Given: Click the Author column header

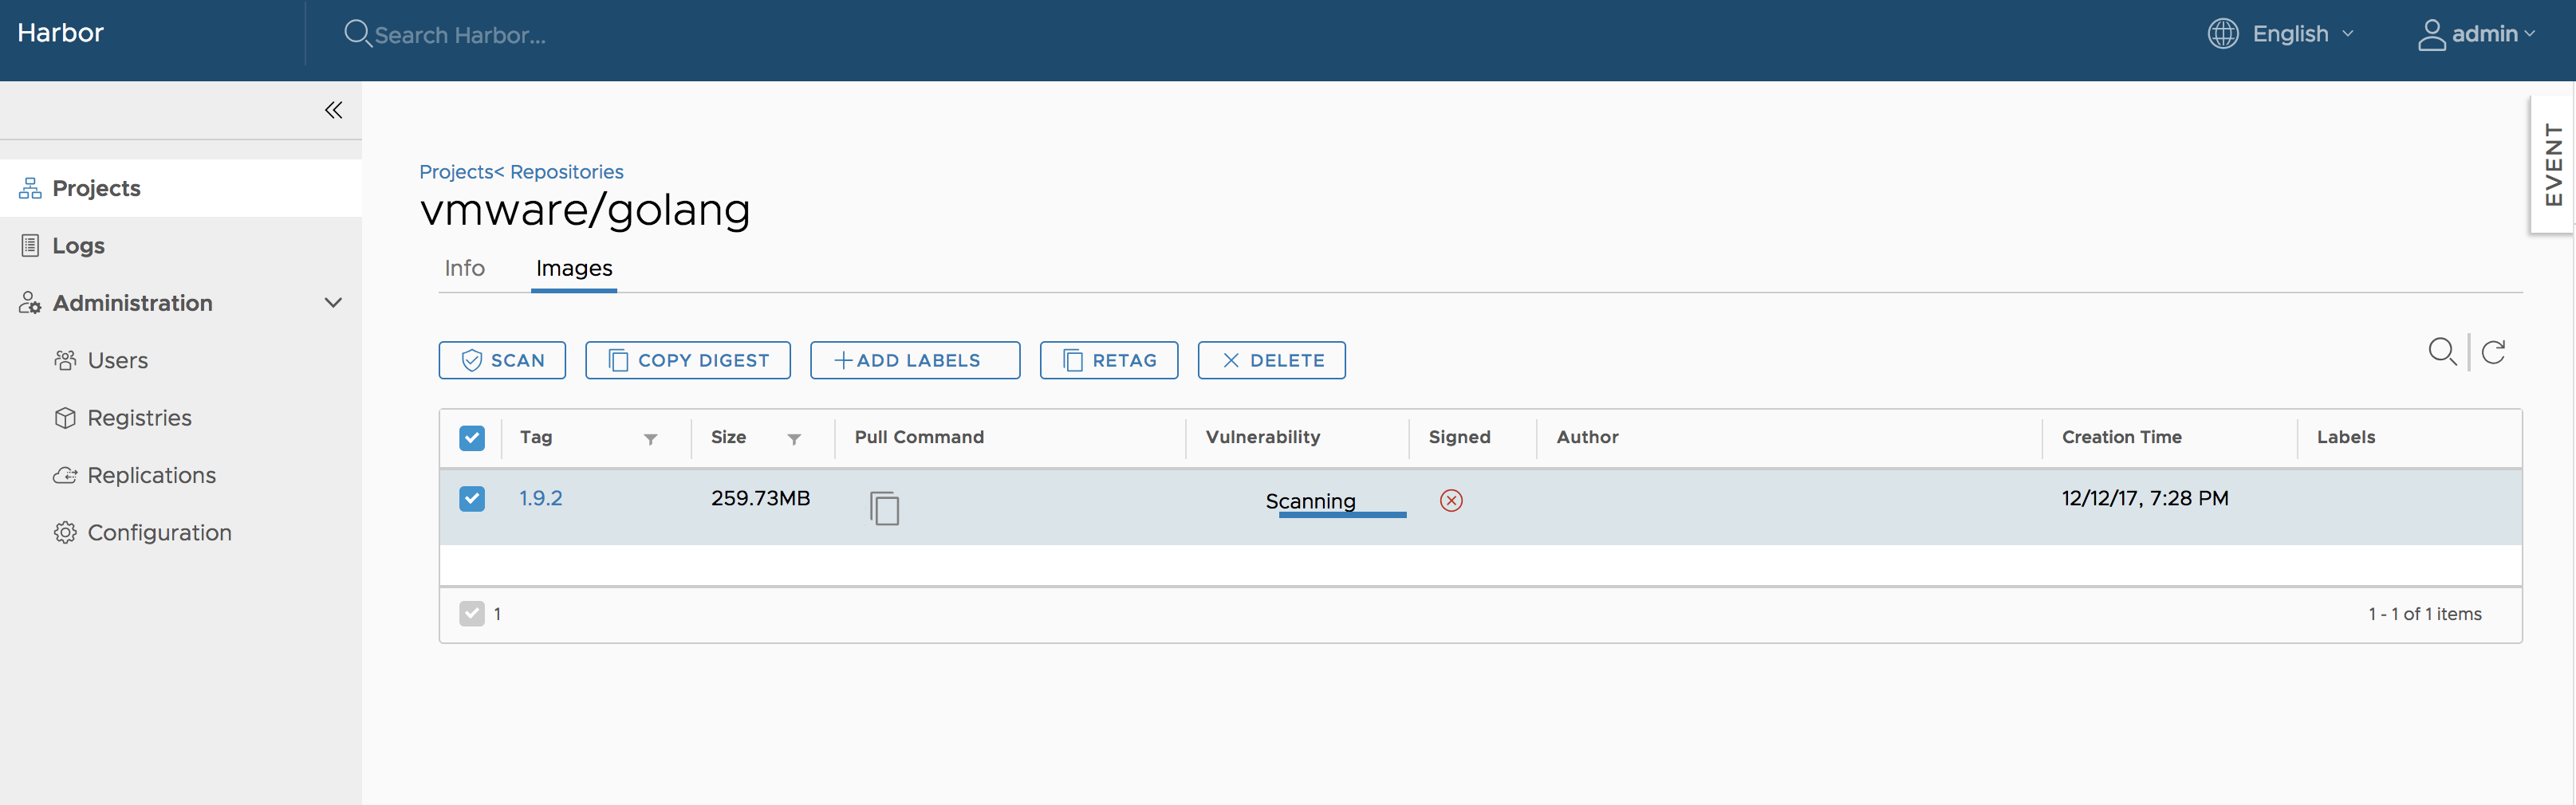Looking at the screenshot, I should click(x=1587, y=437).
